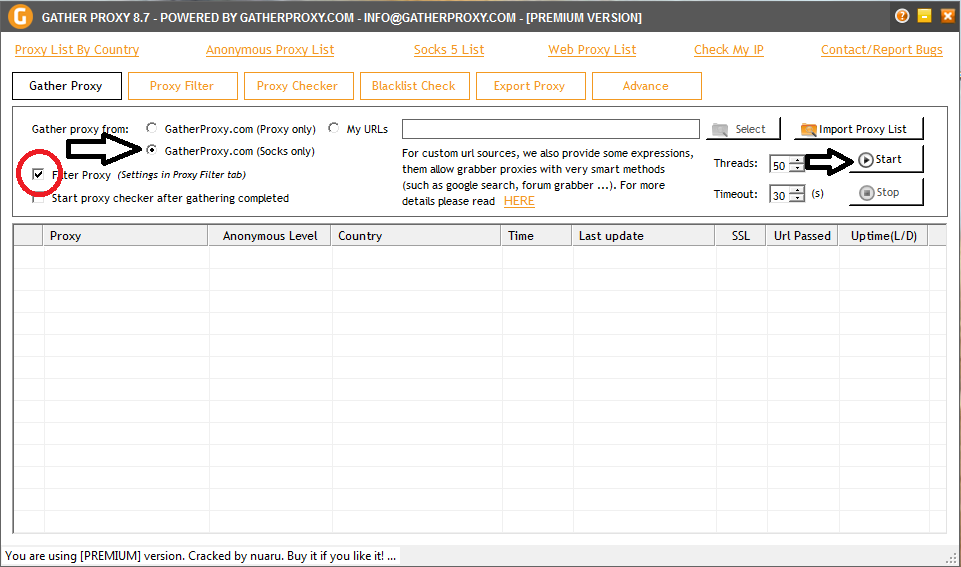Sort by Url Passed column header
The height and width of the screenshot is (567, 961).
pyautogui.click(x=802, y=236)
